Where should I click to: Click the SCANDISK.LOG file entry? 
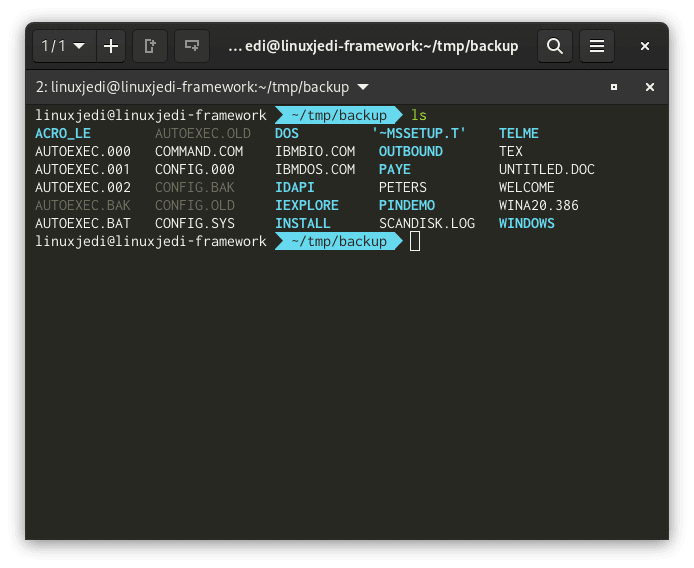click(426, 223)
